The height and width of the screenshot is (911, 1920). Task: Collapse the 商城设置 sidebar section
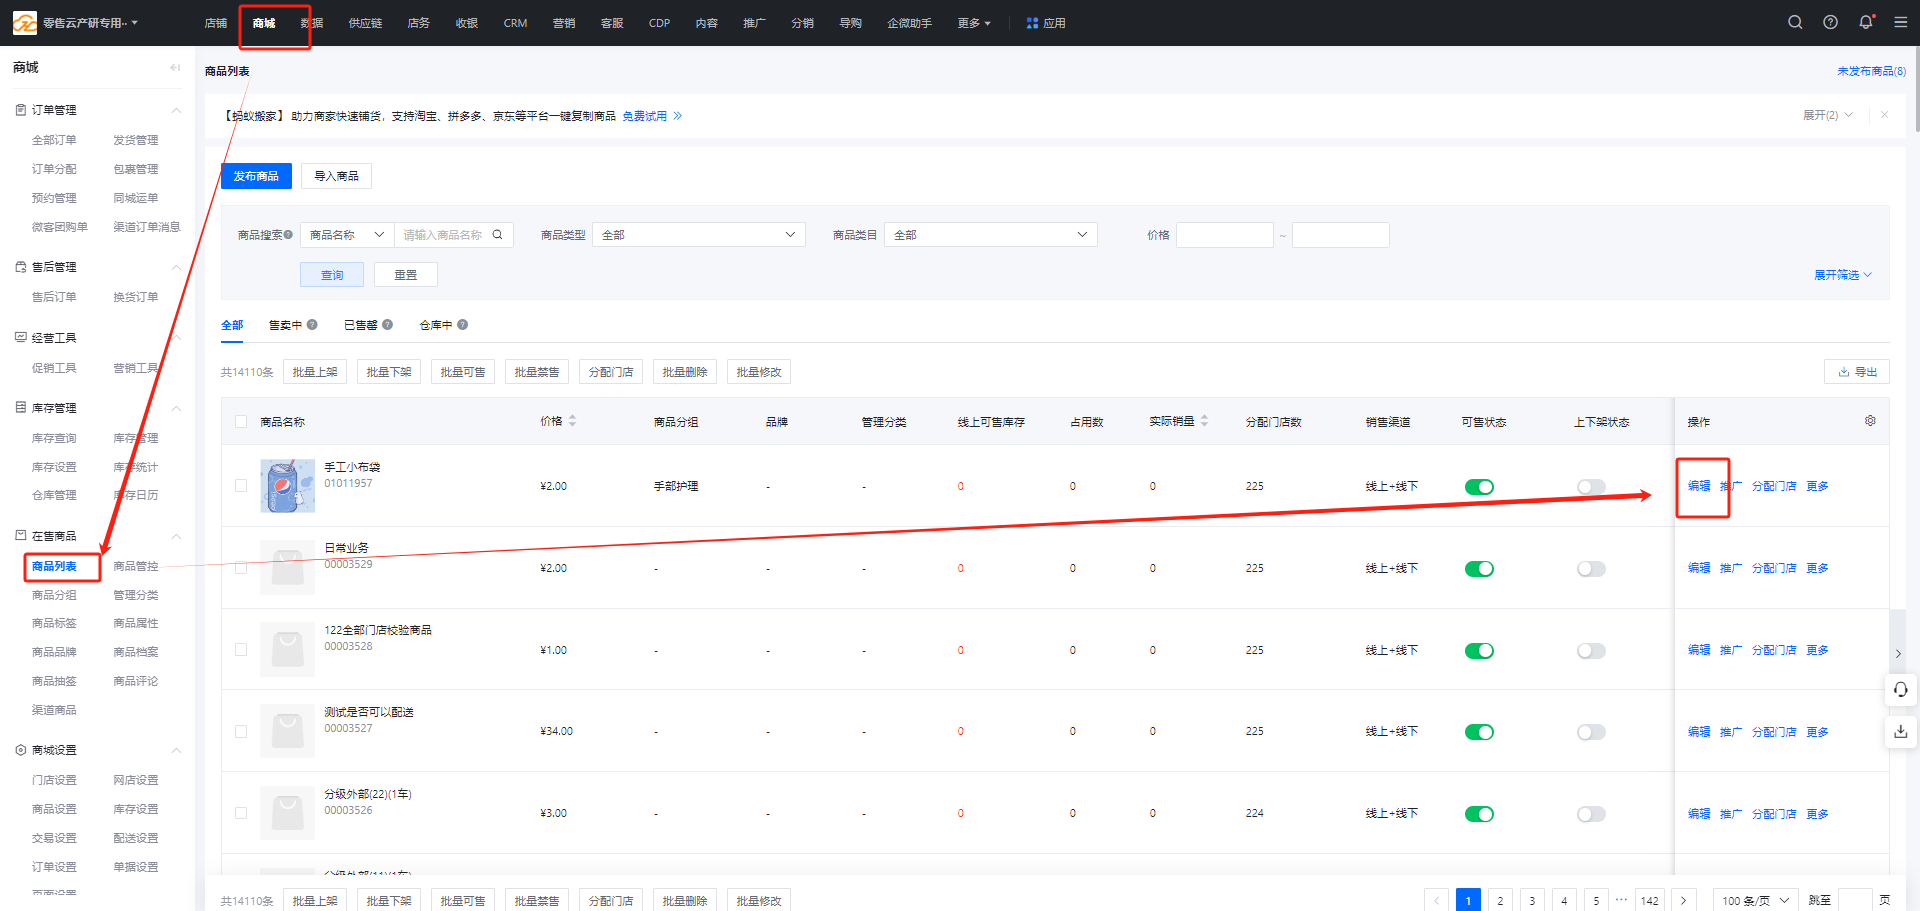pyautogui.click(x=176, y=750)
